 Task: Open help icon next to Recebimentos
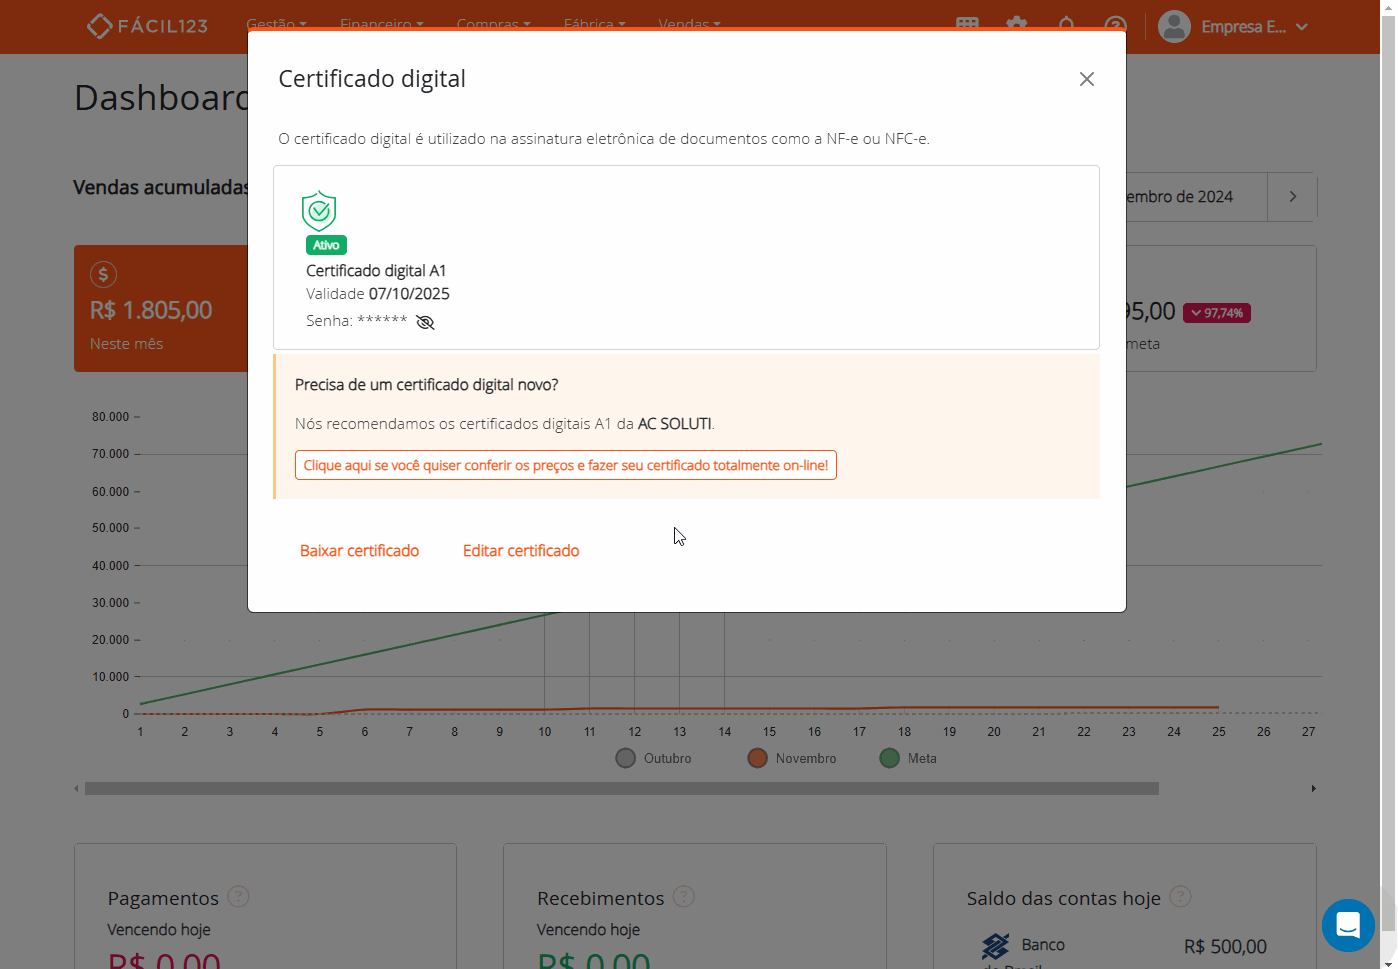click(x=684, y=897)
